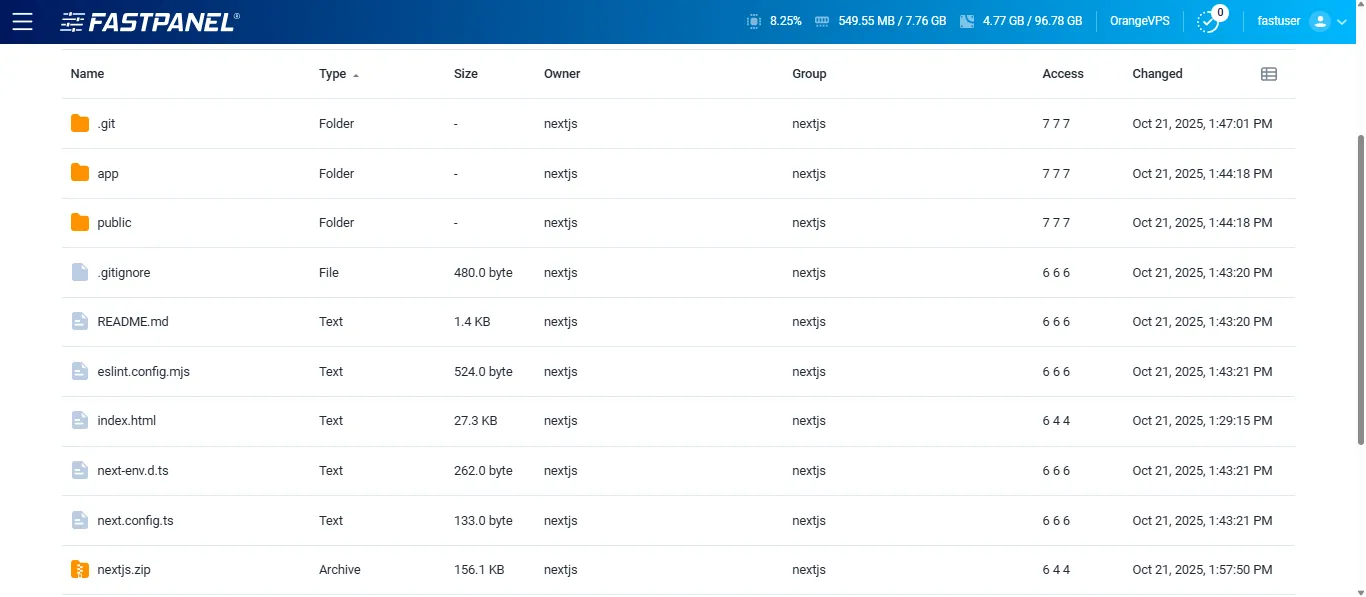Click the nextjs.zip archive icon
The height and width of the screenshot is (597, 1366).
coord(80,570)
